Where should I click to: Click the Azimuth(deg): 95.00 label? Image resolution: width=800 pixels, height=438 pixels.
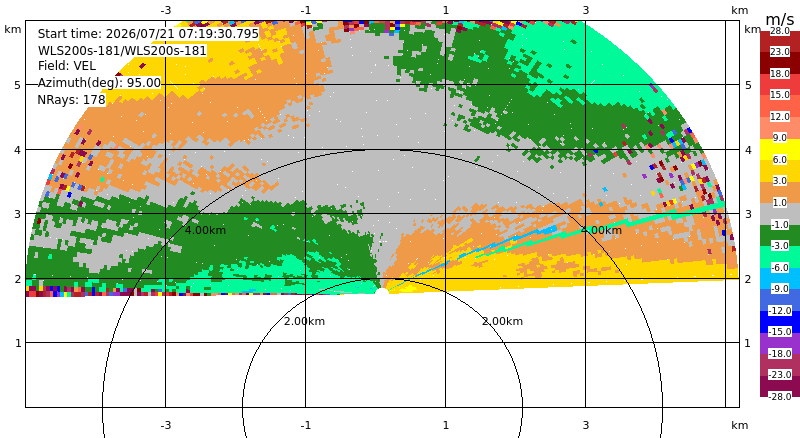(x=99, y=83)
